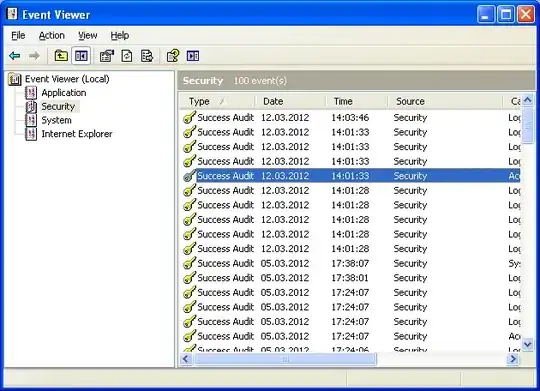This screenshot has width=540, height=391.
Task: Click the Internet Explorer log icon
Action: (x=31, y=134)
